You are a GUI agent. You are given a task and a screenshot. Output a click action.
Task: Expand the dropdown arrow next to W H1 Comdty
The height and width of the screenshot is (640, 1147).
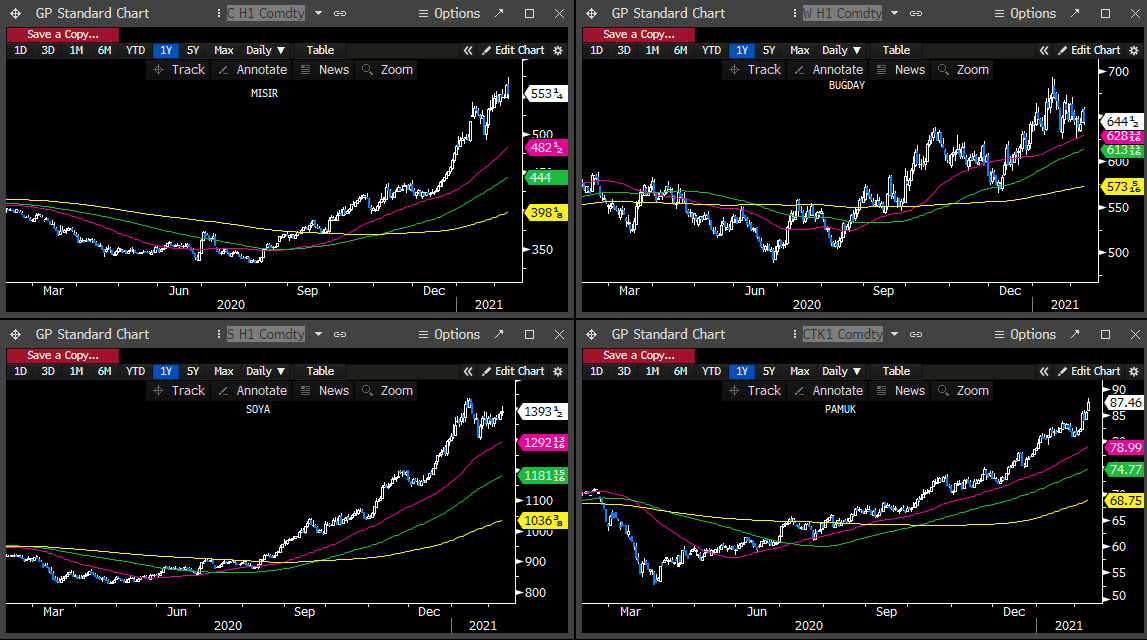pyautogui.click(x=894, y=13)
